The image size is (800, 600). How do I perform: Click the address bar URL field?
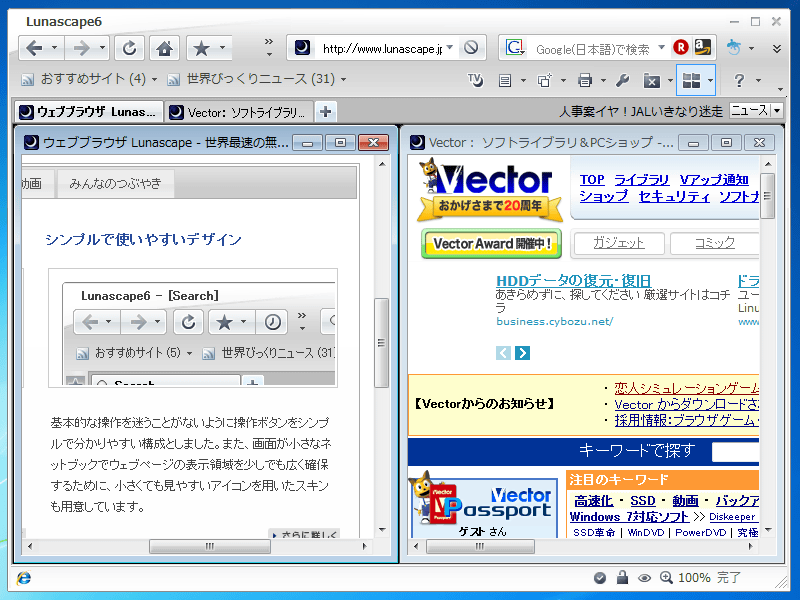(382, 48)
